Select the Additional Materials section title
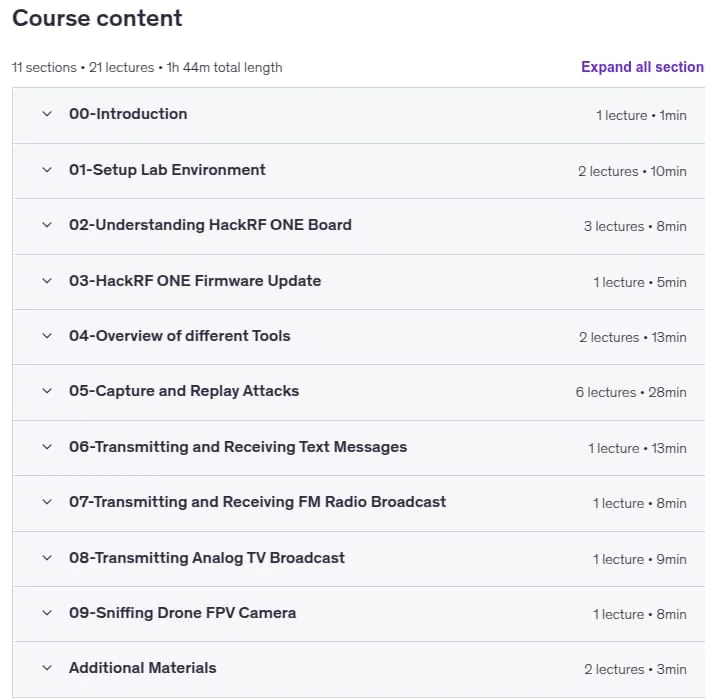 143,668
